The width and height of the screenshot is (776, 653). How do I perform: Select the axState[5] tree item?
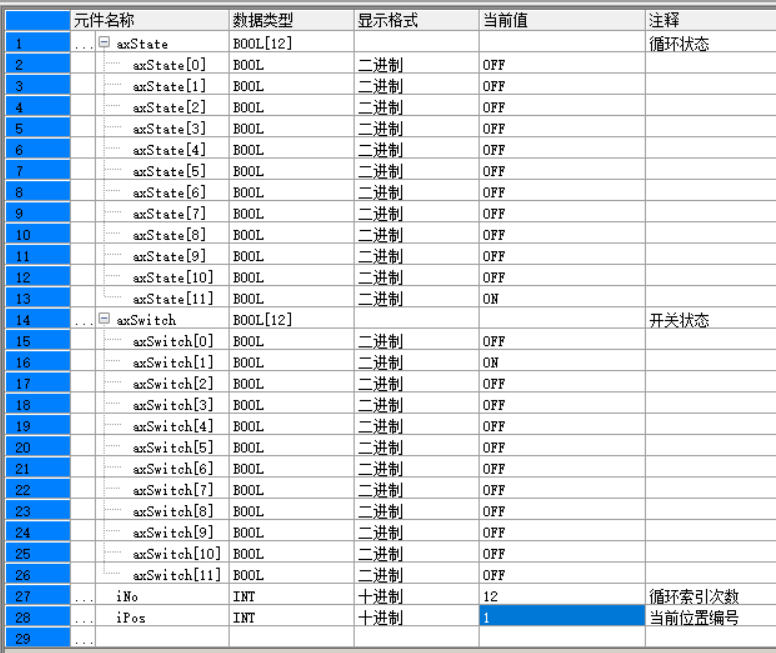(x=169, y=171)
